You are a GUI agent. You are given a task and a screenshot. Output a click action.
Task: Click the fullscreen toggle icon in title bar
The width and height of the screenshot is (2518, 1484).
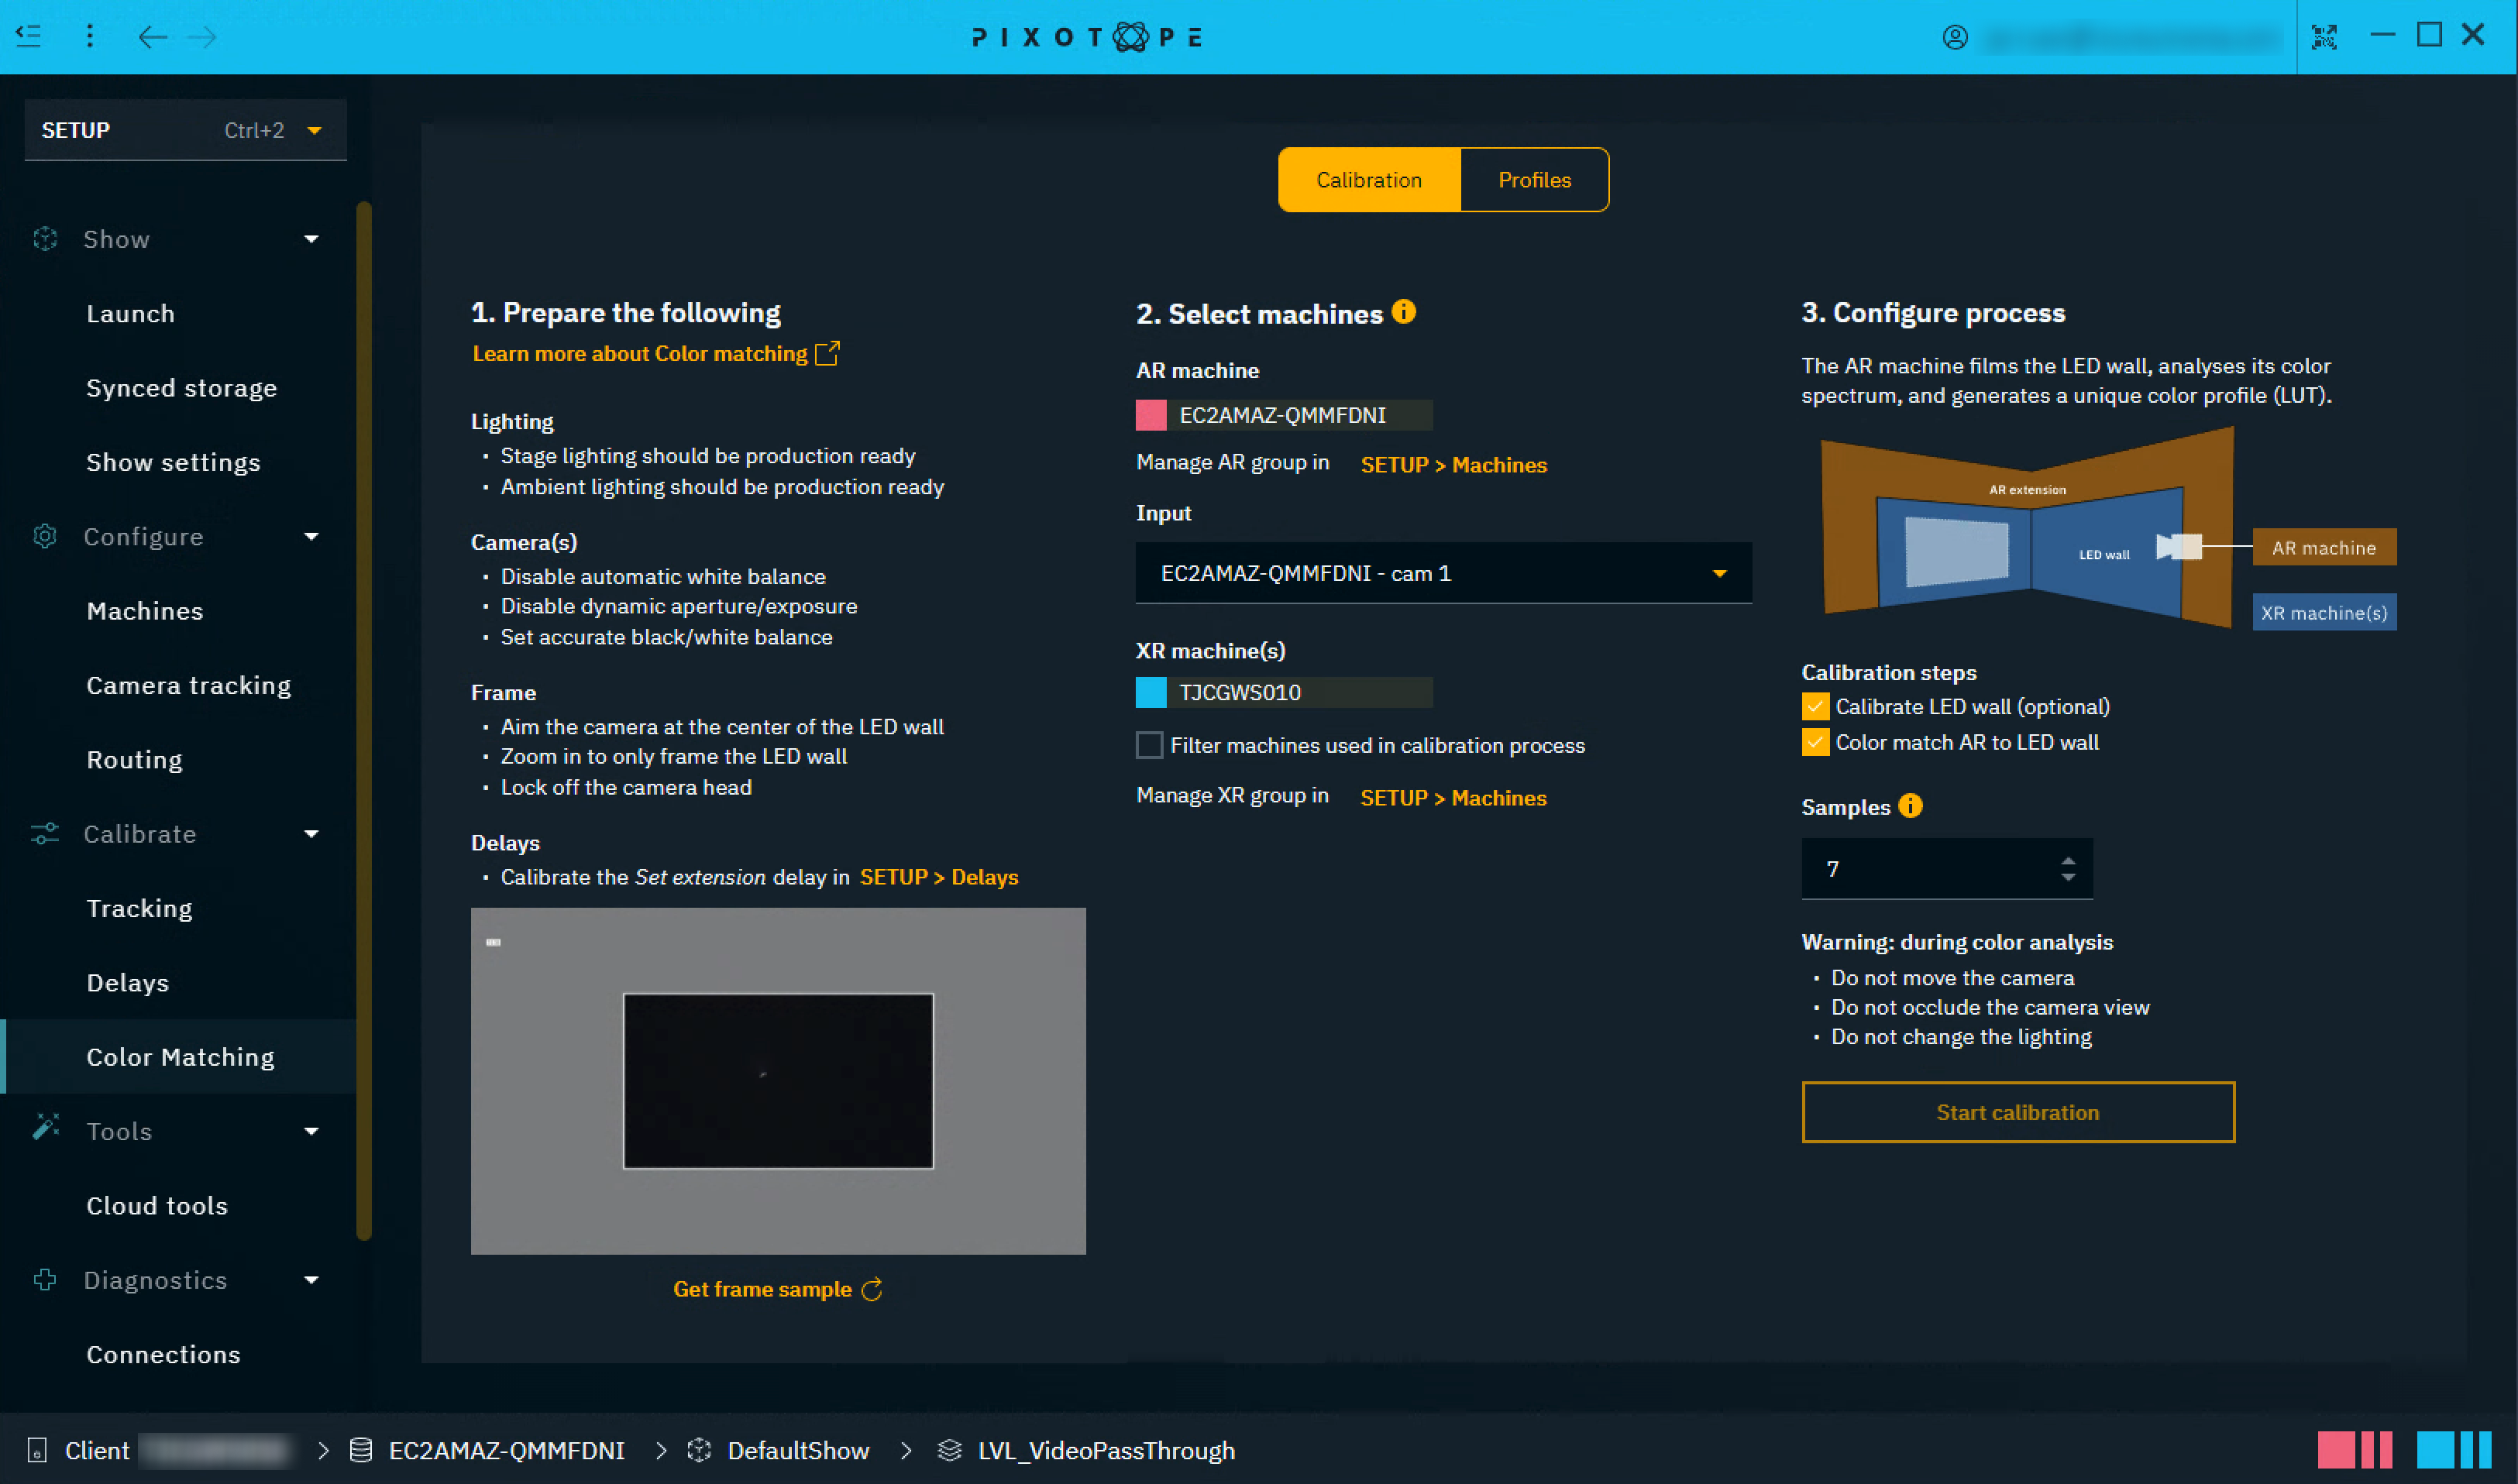pyautogui.click(x=2324, y=37)
